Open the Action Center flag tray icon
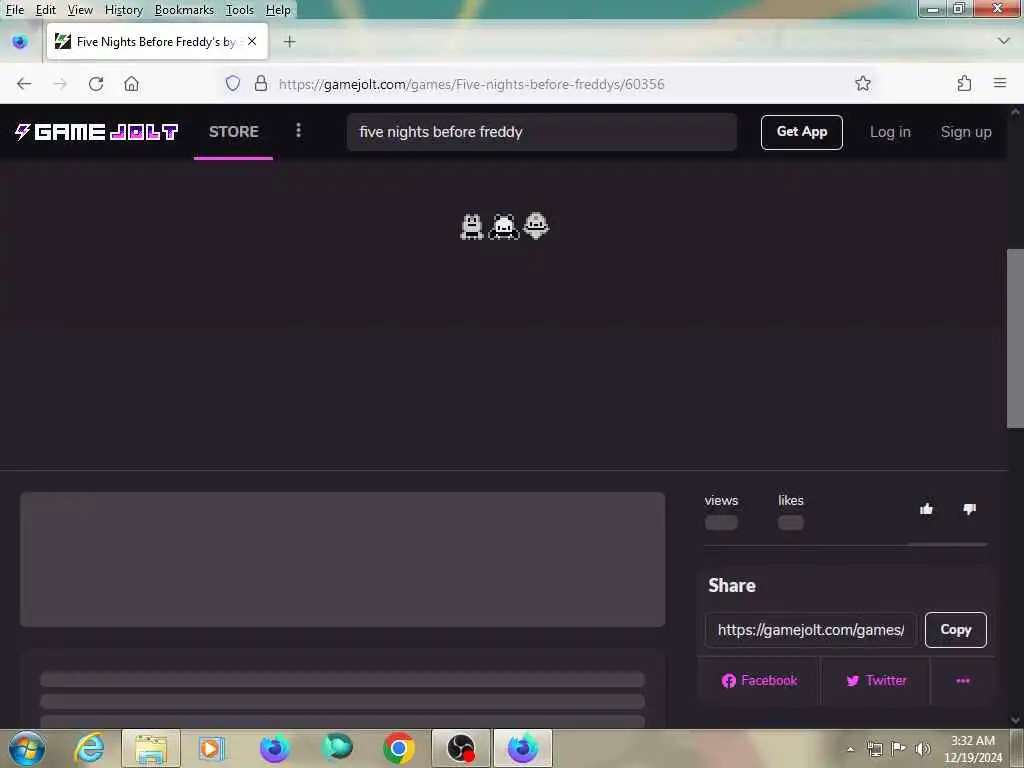 point(899,748)
